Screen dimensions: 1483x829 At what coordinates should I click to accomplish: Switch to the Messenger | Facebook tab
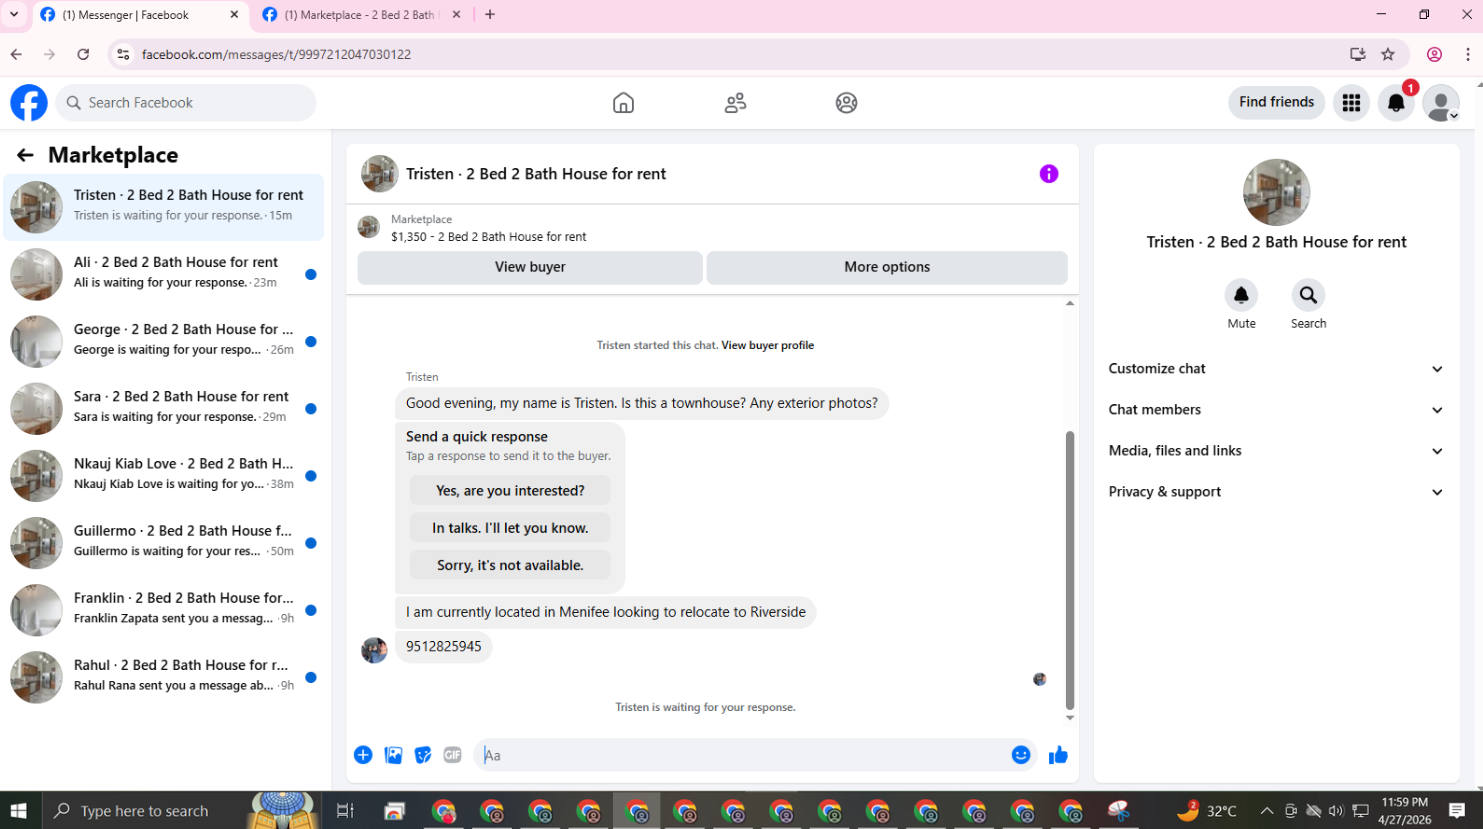coord(140,15)
